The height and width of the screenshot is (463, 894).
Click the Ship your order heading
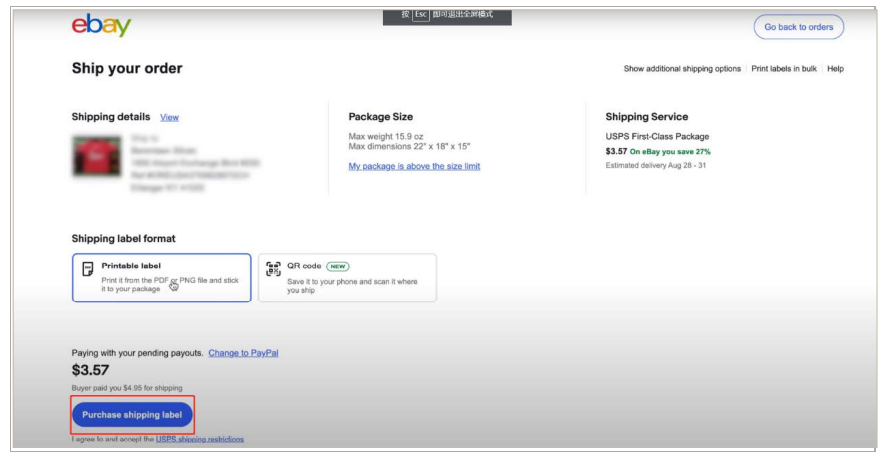pos(127,68)
